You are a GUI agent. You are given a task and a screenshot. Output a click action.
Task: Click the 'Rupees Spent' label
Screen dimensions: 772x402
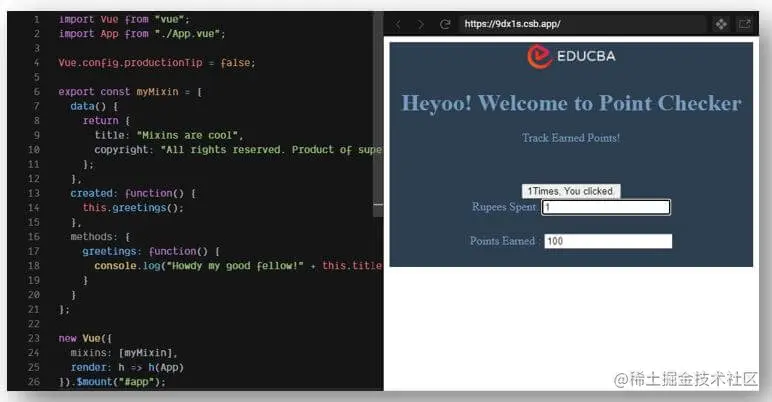point(504,207)
